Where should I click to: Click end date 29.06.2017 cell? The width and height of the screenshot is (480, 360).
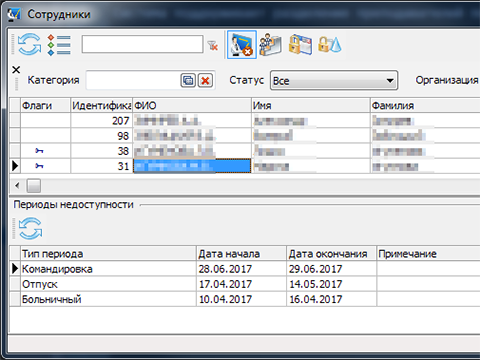331,269
